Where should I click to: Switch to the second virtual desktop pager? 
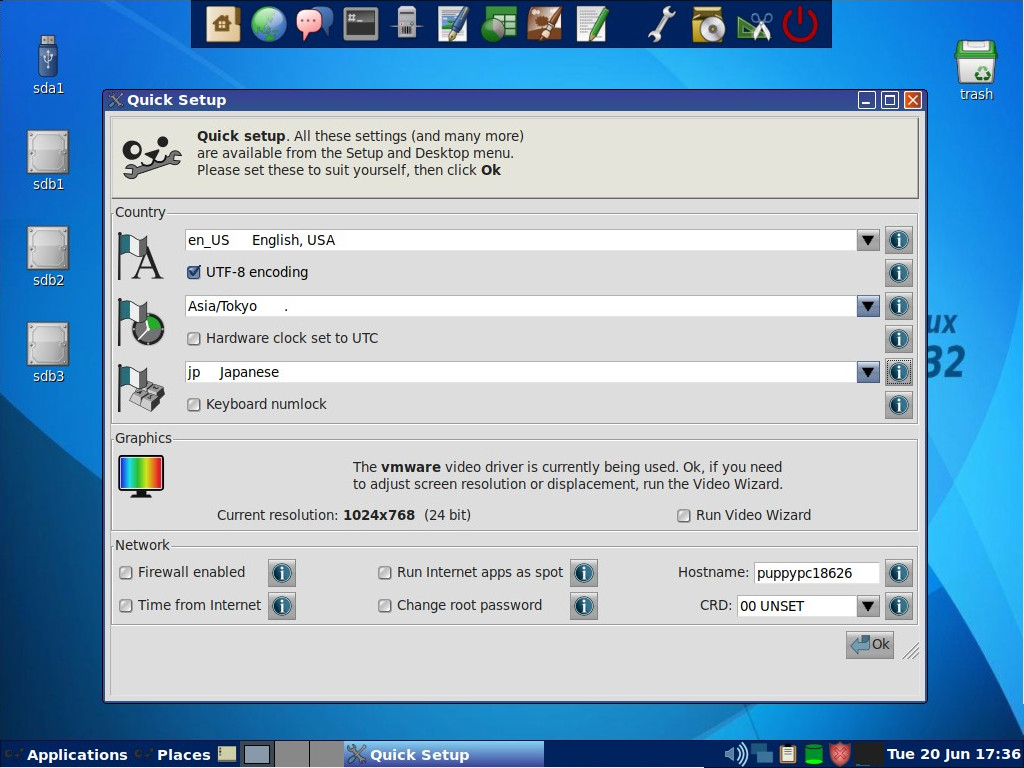(291, 754)
